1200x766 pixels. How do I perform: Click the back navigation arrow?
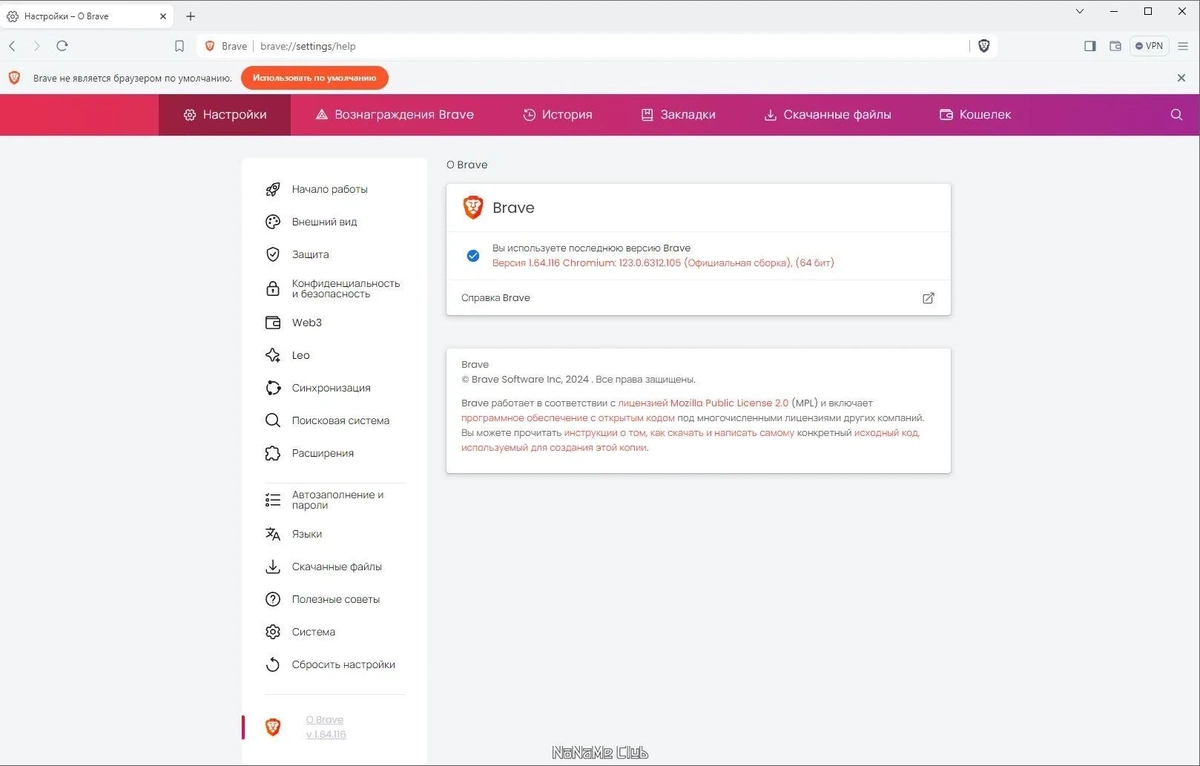(12, 46)
